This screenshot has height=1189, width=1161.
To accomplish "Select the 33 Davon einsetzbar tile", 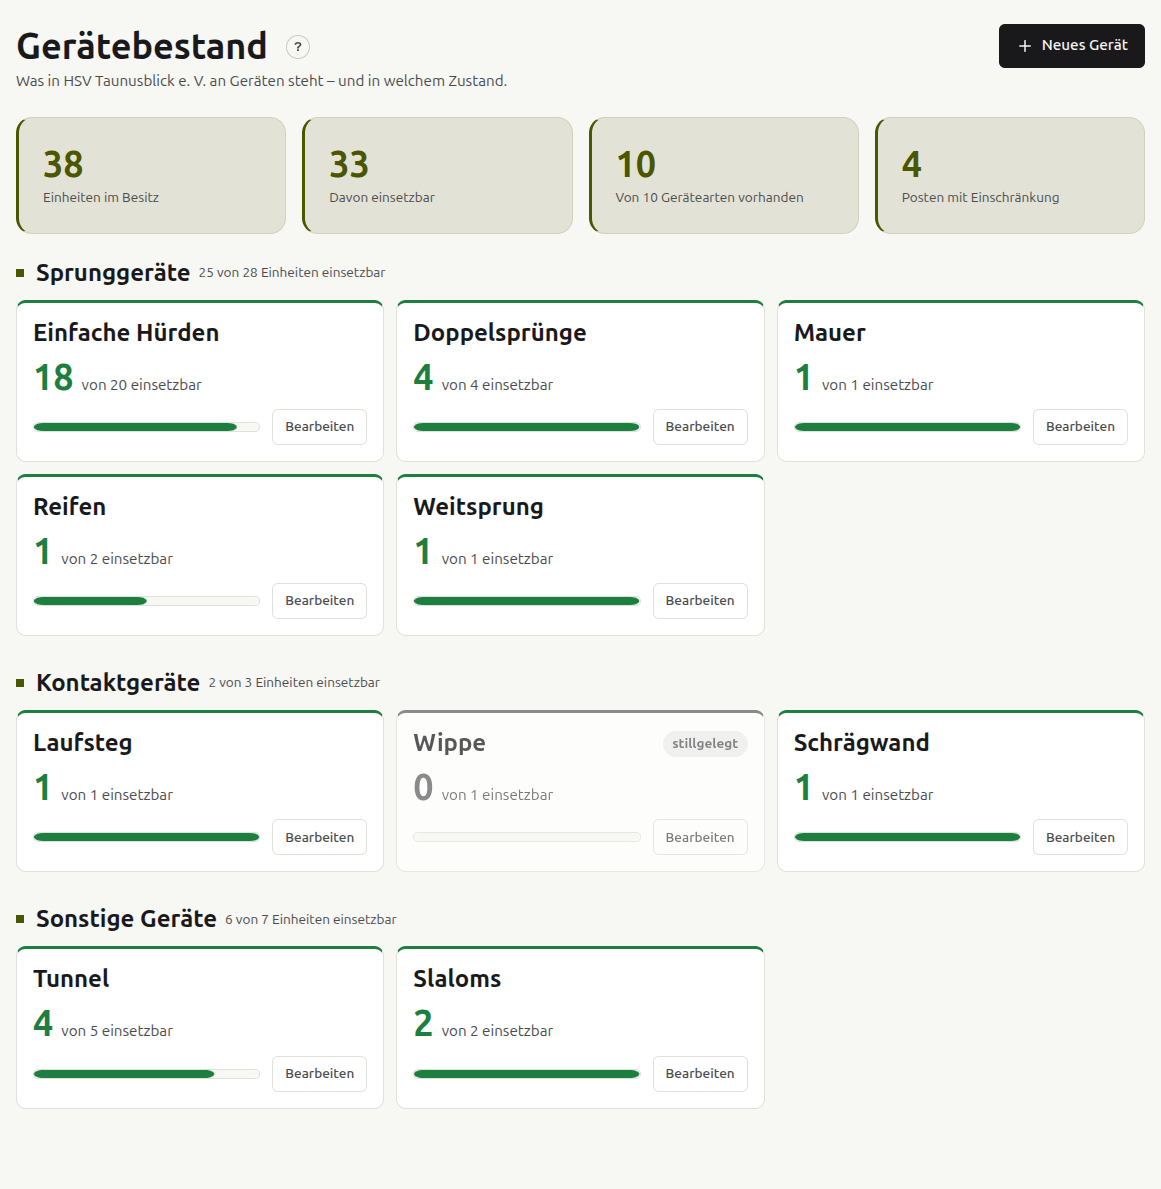I will (438, 175).
